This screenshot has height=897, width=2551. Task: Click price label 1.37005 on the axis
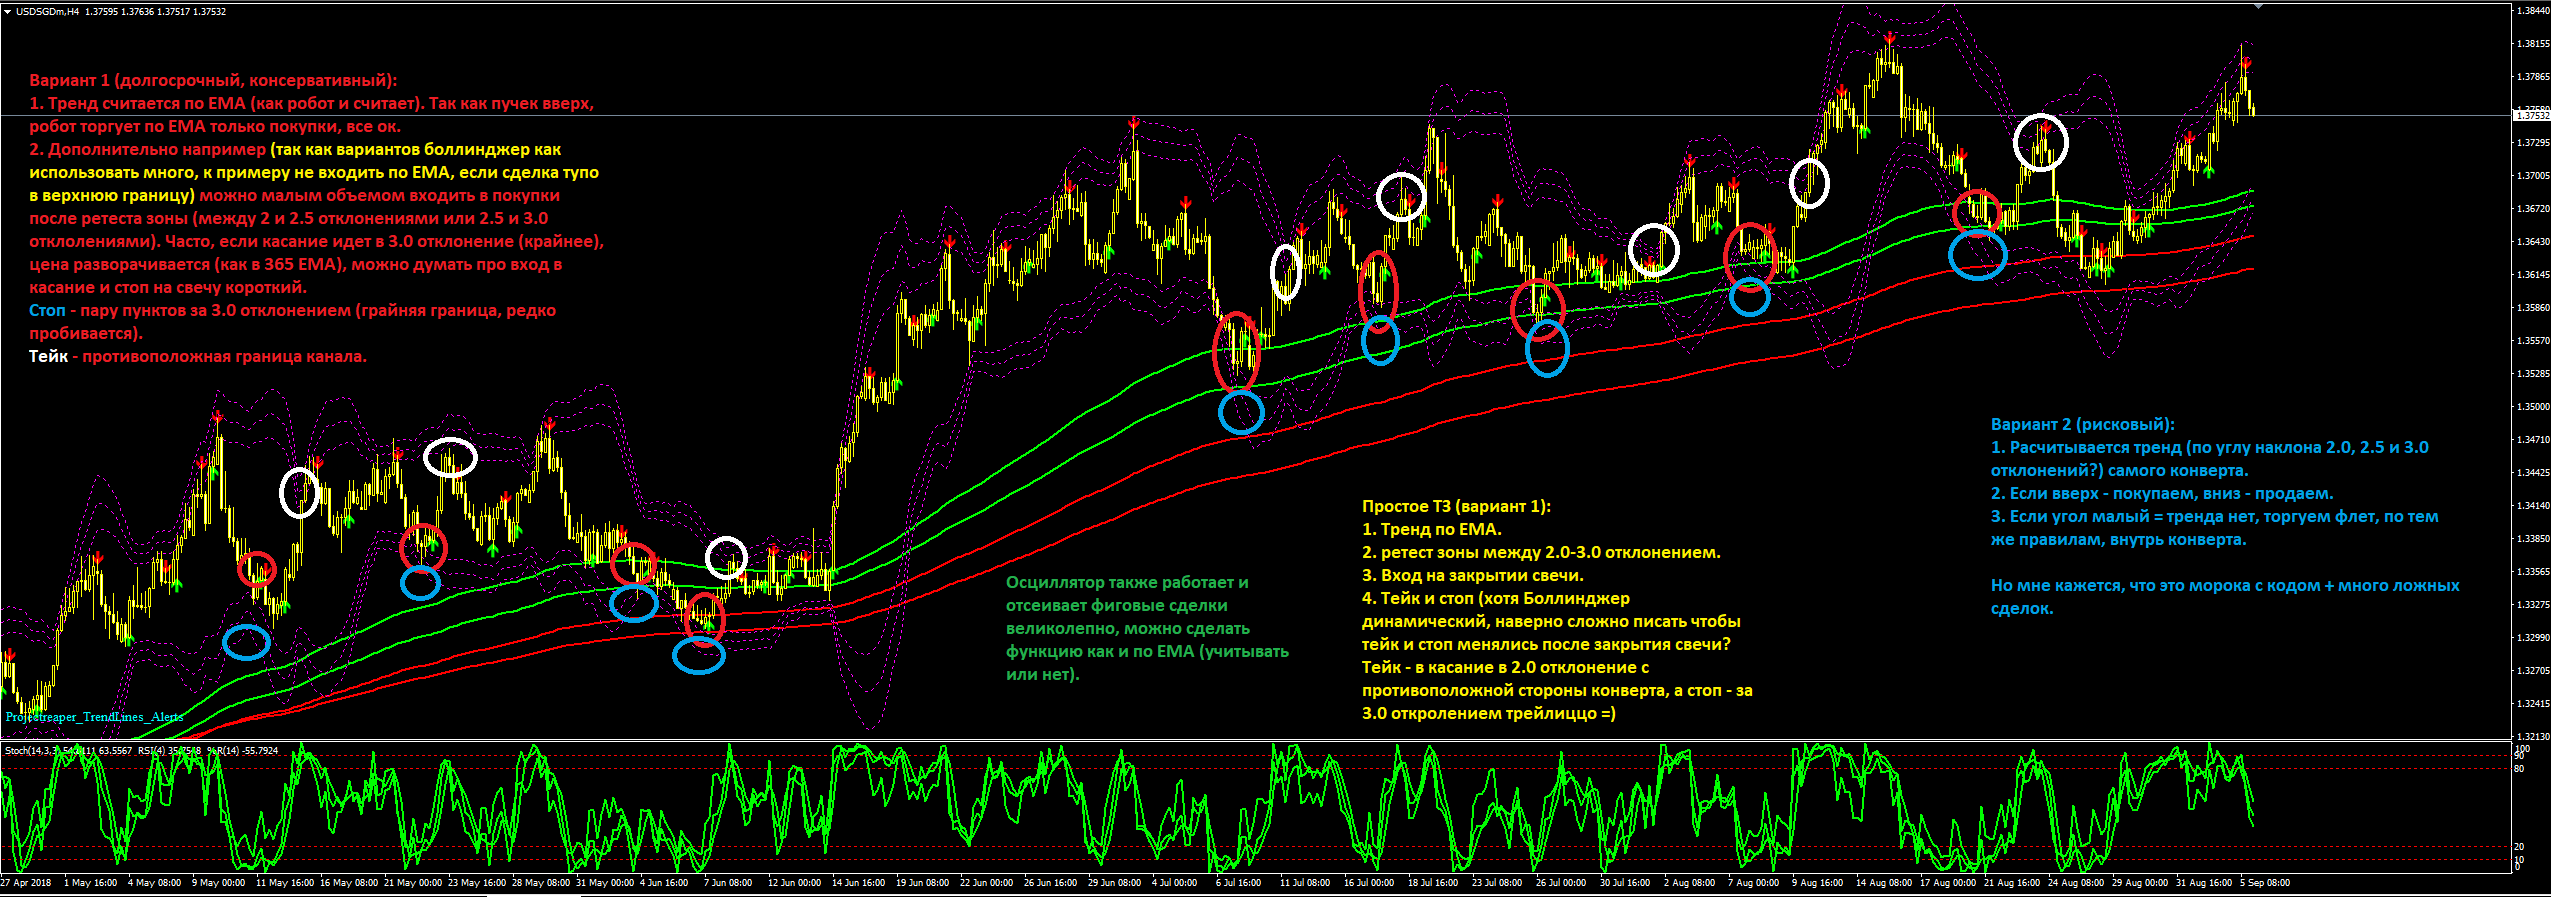coord(2533,176)
